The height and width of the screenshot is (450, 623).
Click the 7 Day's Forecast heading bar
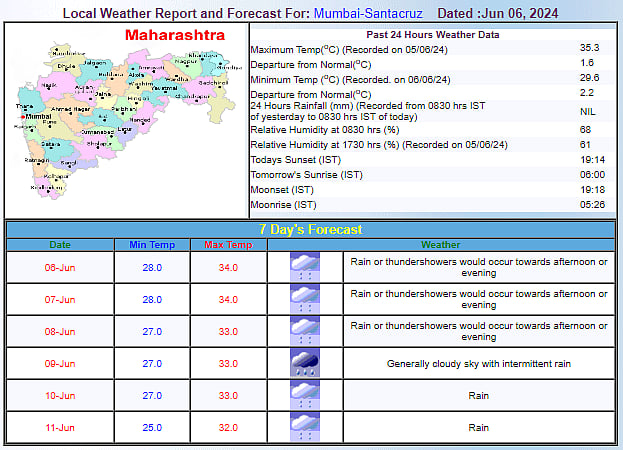coord(310,229)
